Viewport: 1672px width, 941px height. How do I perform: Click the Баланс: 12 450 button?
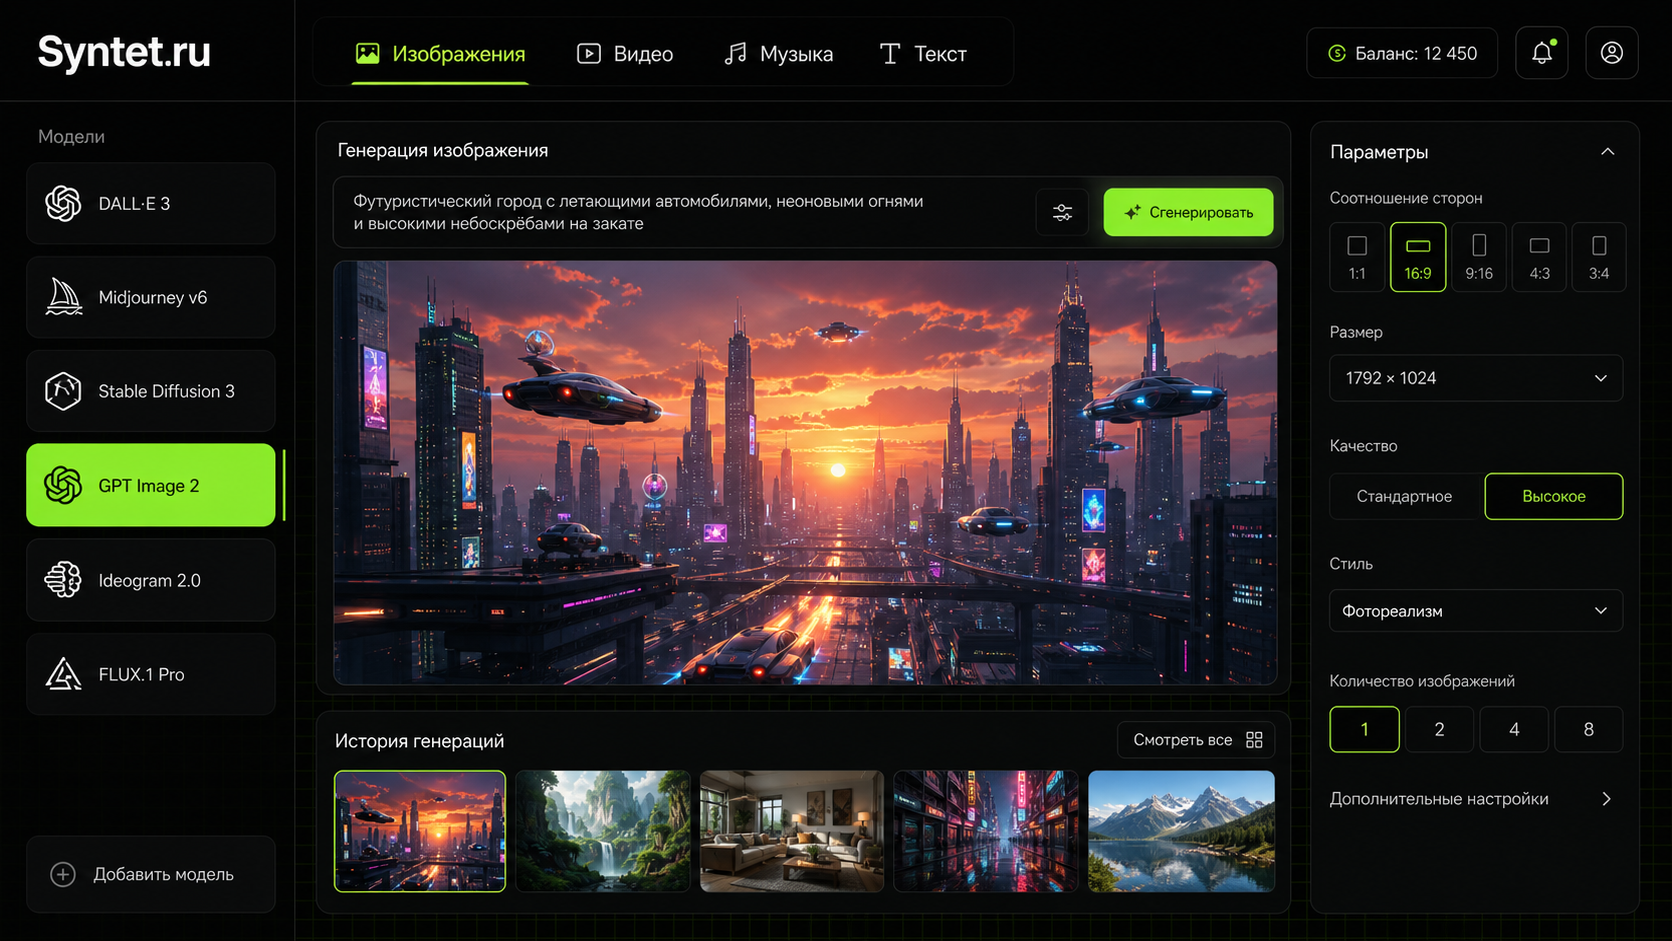(1402, 53)
